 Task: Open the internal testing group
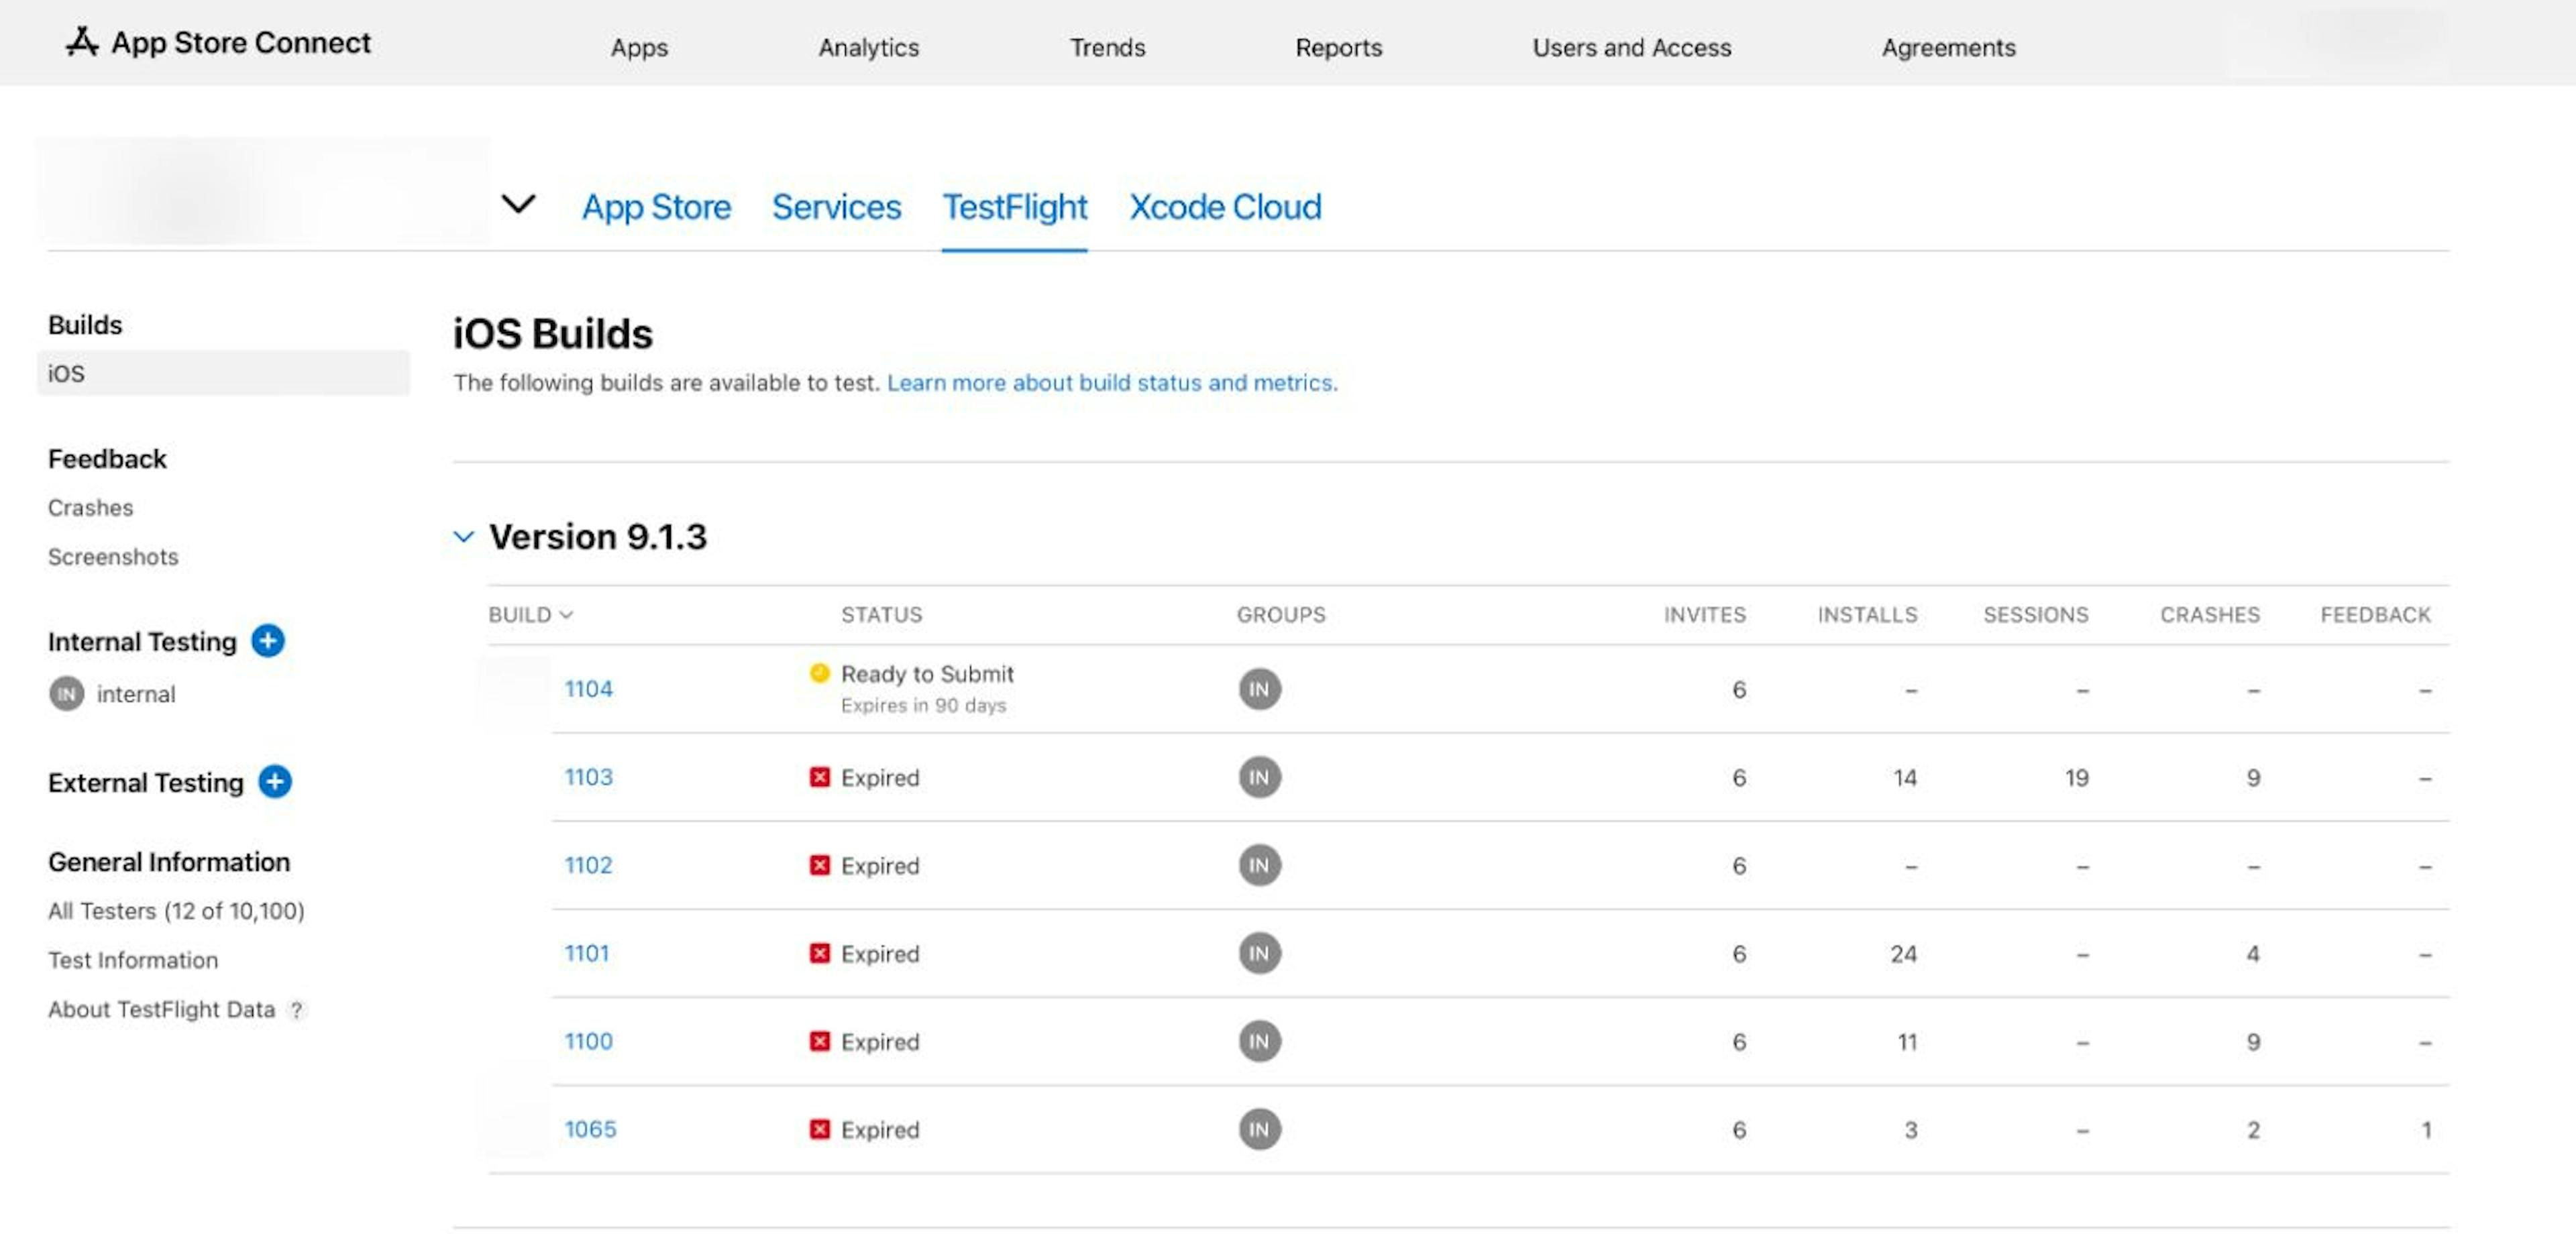click(x=135, y=693)
